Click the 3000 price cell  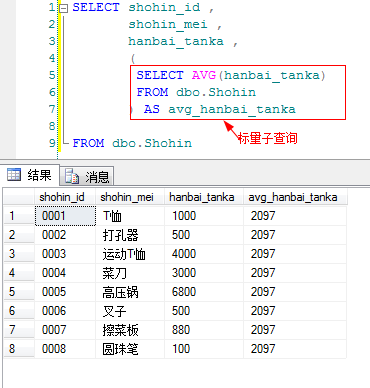[x=204, y=273]
